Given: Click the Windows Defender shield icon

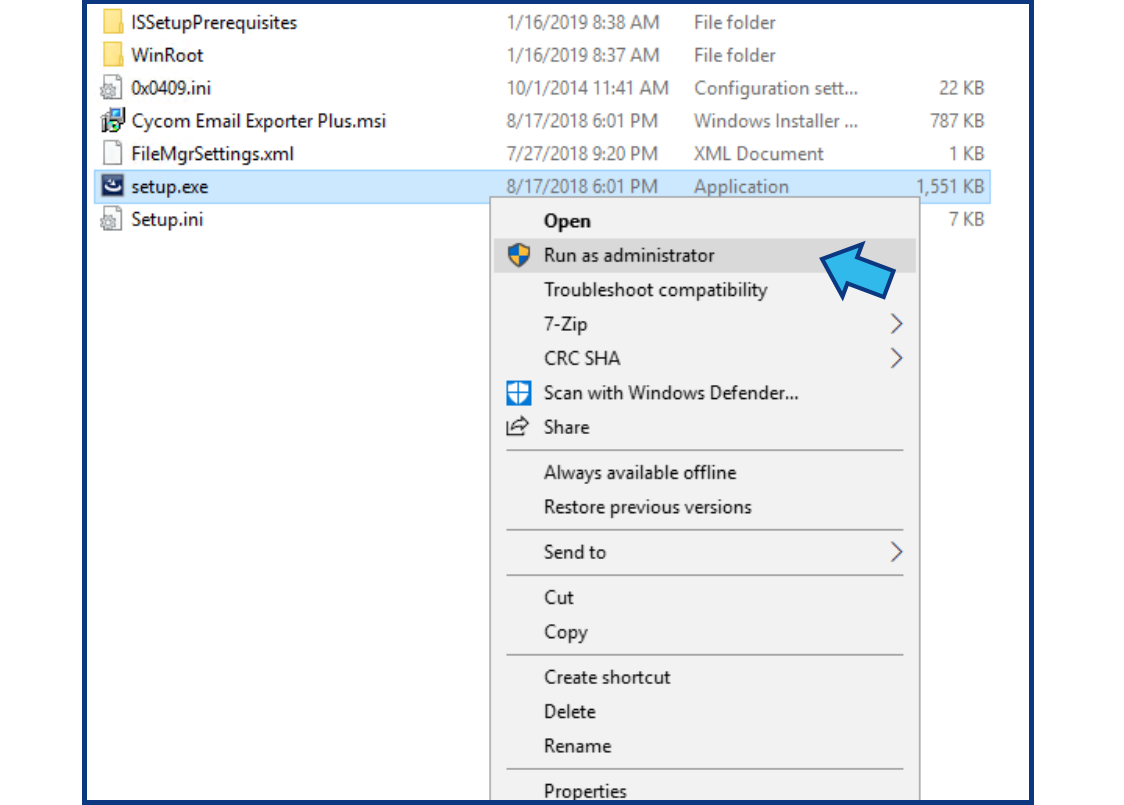Looking at the screenshot, I should (x=517, y=393).
